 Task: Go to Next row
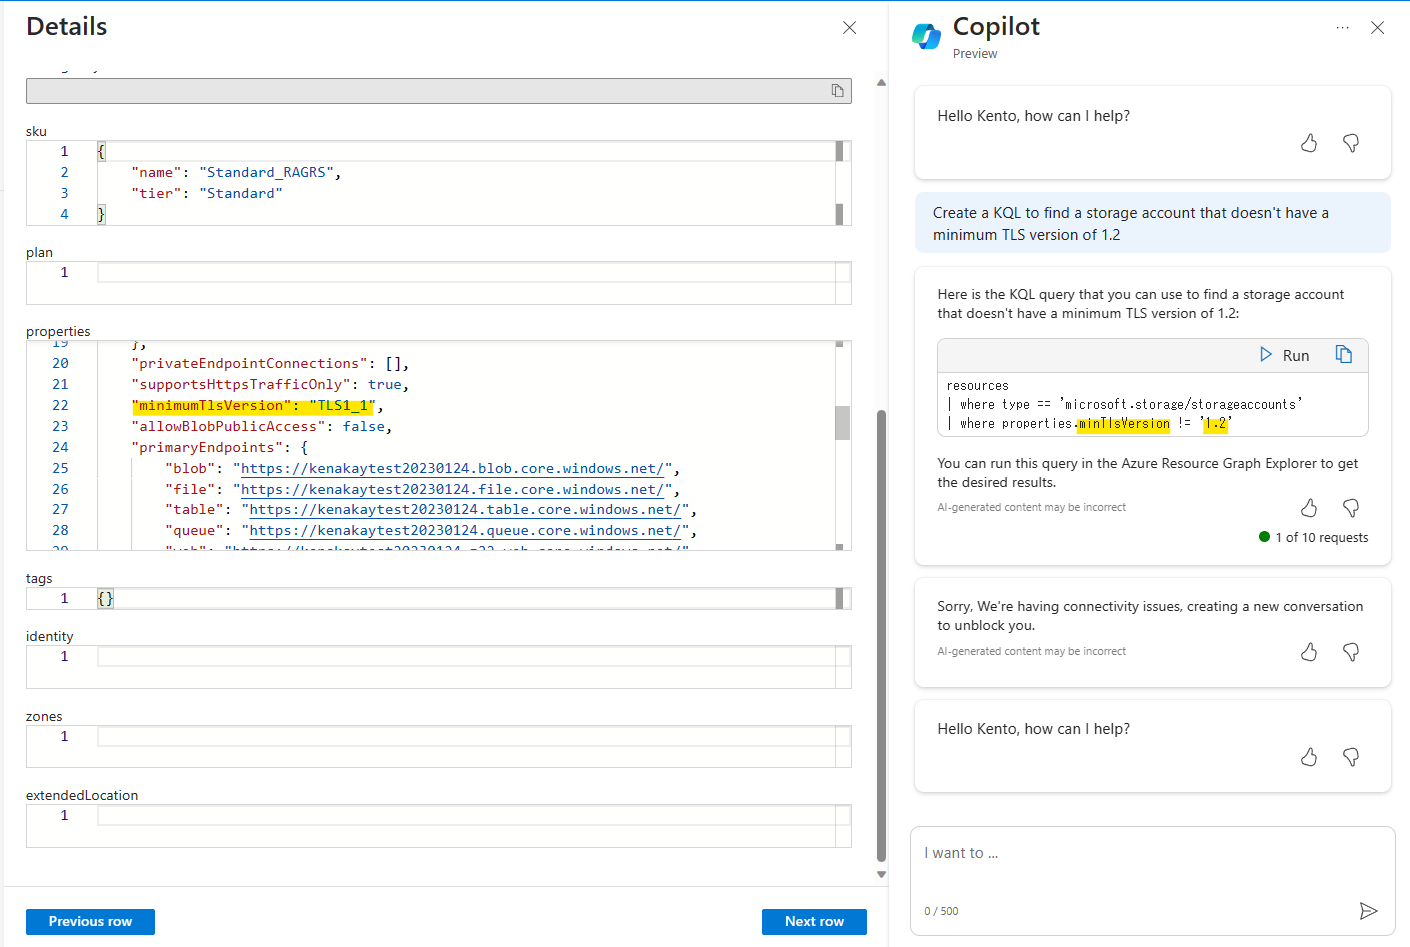814,922
